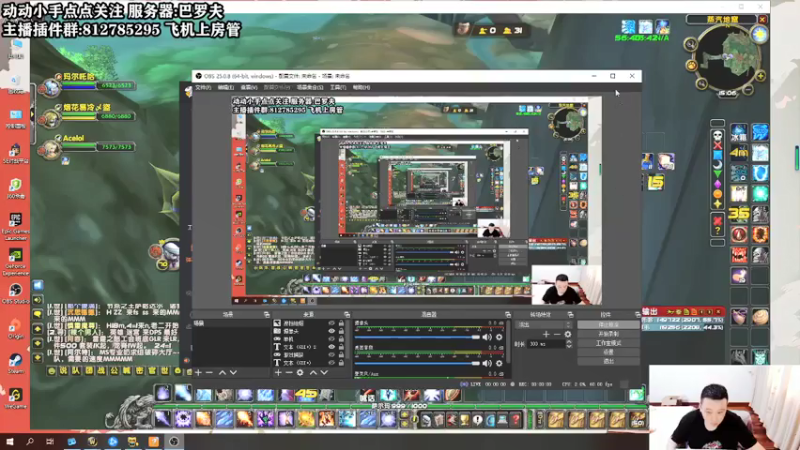Viewport: 800px width, 450px height.
Task: Open source properties gear in sources panel
Action: (x=300, y=372)
